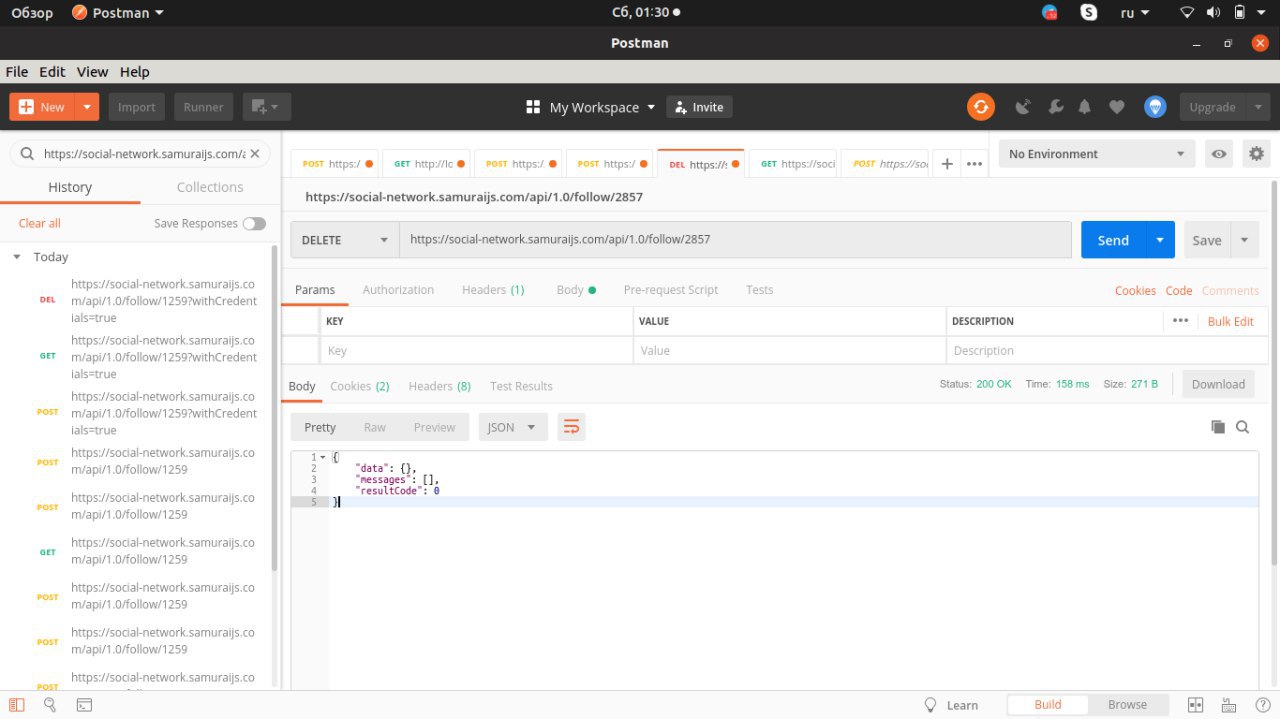Click the params Key input cell
Viewport: 1280px width, 719px height.
(x=476, y=351)
